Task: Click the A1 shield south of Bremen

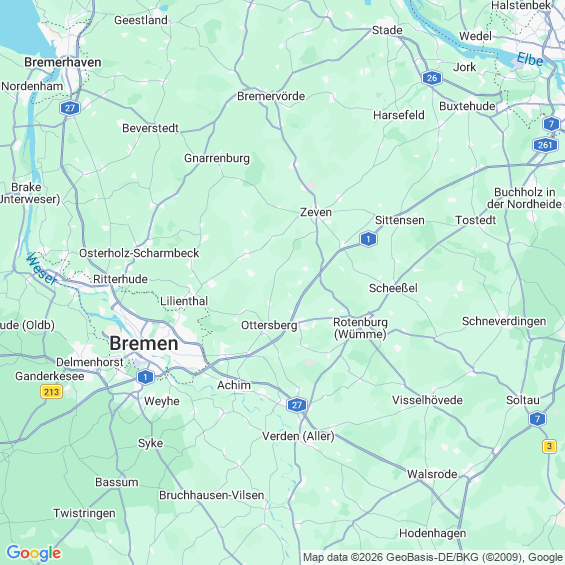Action: (x=145, y=377)
